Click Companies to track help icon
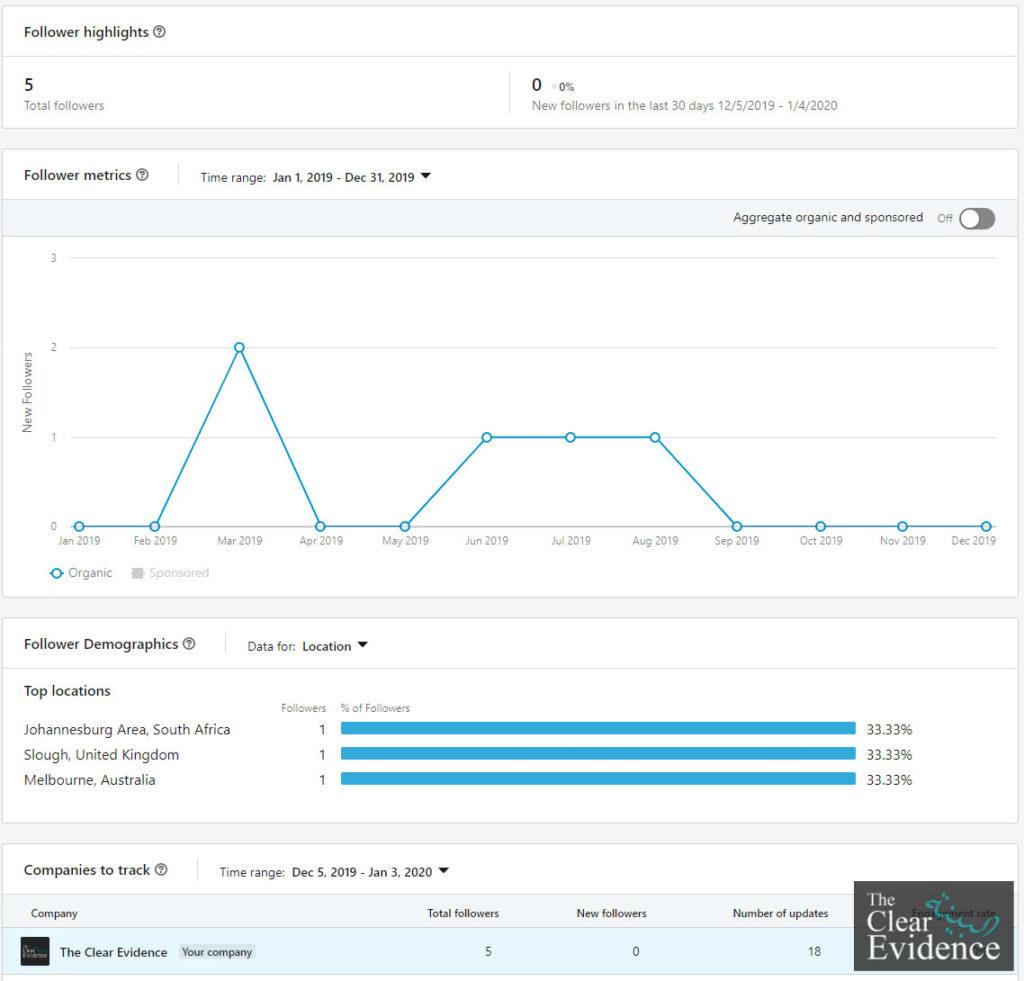The width and height of the screenshot is (1024, 981). 161,870
